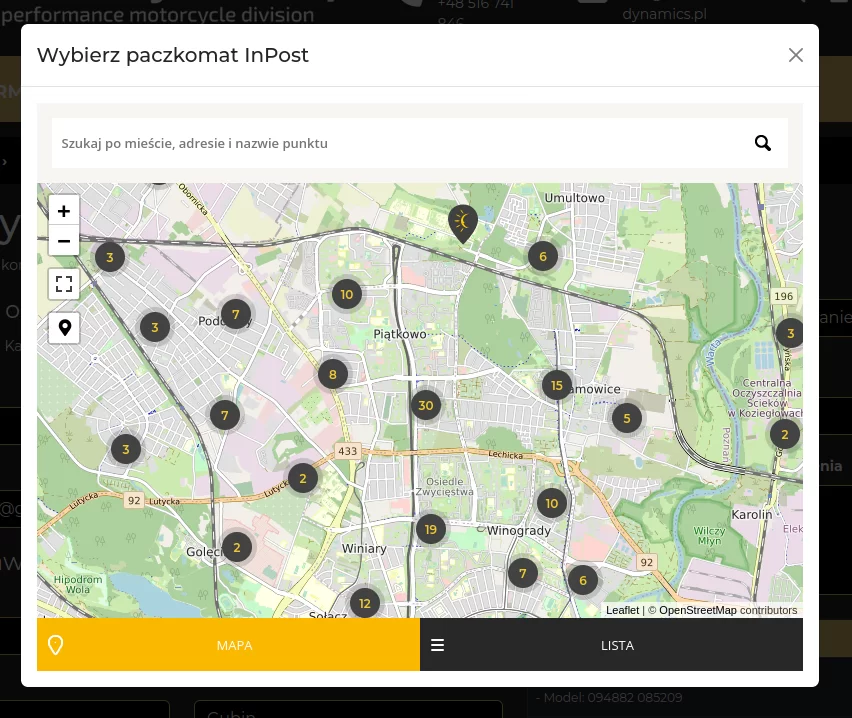Click the geolocation pin control

pyautogui.click(x=63, y=327)
